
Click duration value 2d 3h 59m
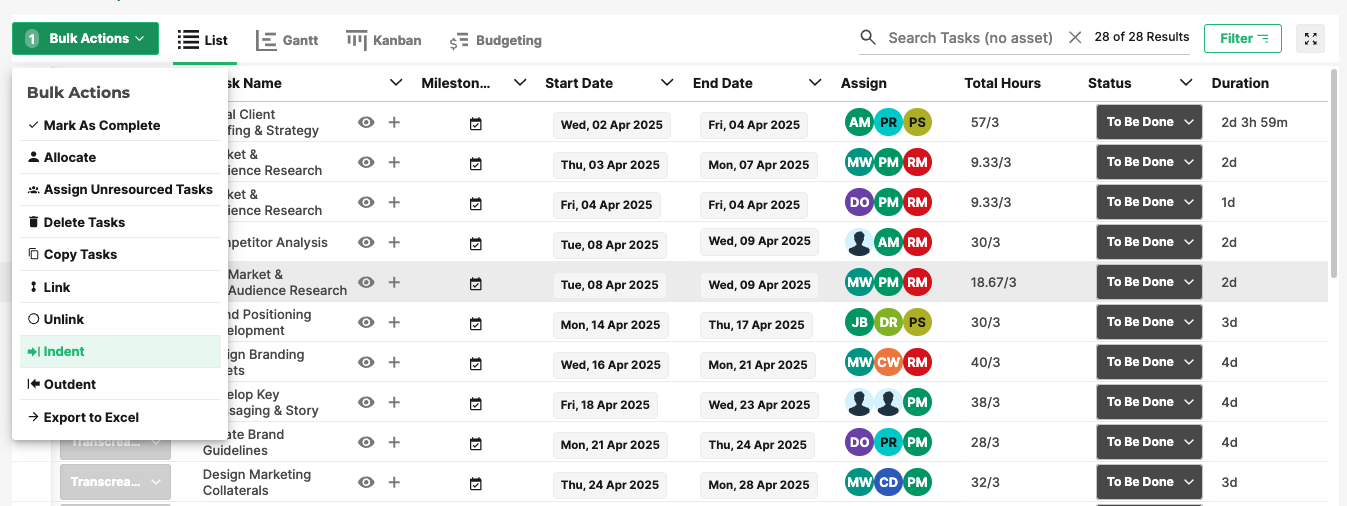coord(1254,122)
